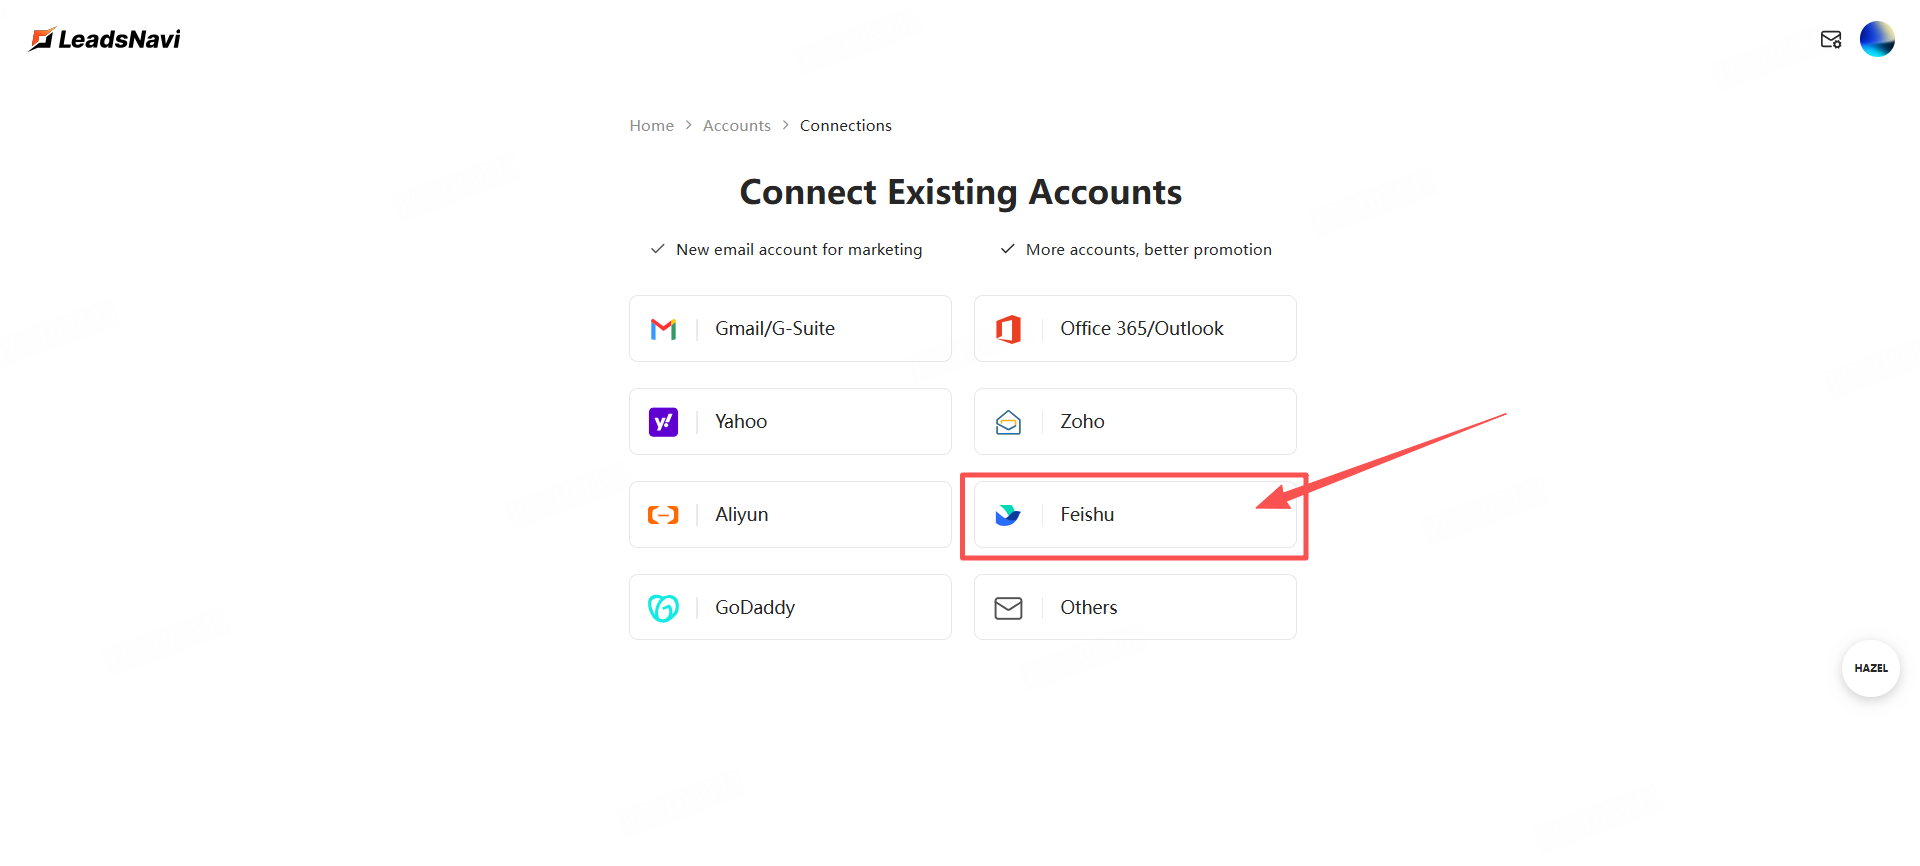
Task: Click the Yahoo purple icon
Action: pyautogui.click(x=663, y=422)
